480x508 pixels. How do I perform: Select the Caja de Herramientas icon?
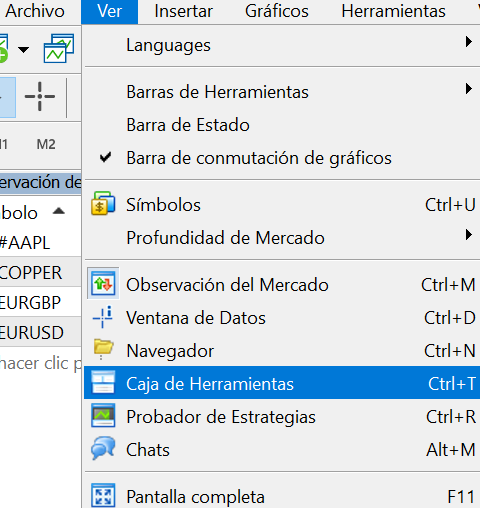(103, 382)
